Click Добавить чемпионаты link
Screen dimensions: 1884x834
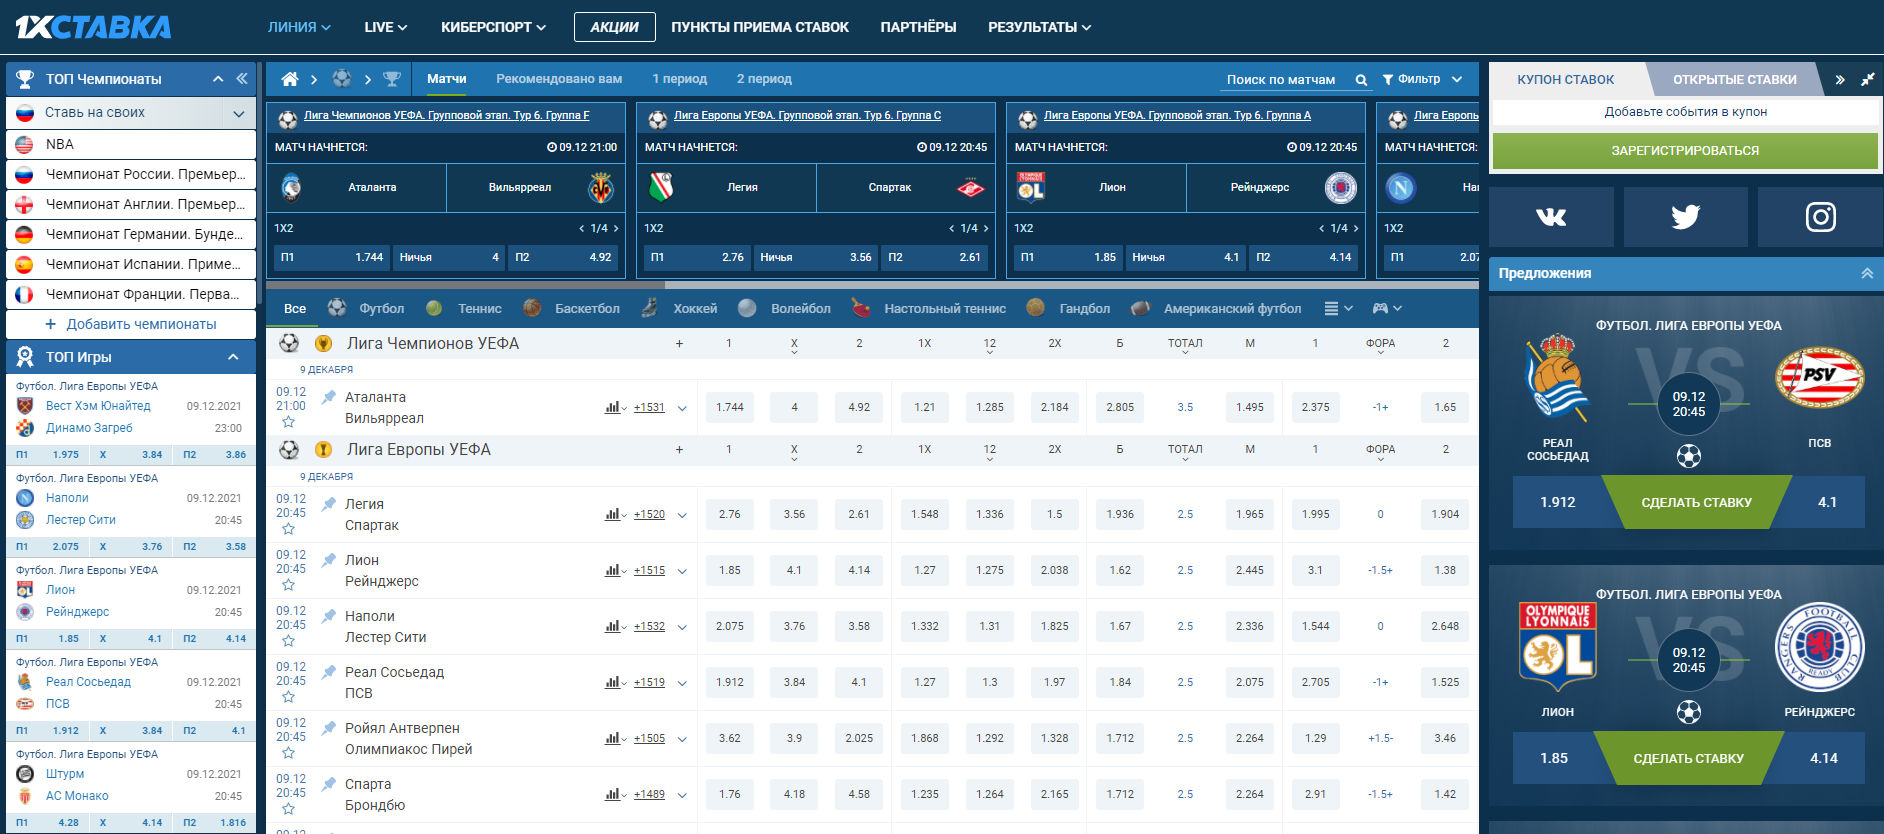pyautogui.click(x=130, y=324)
